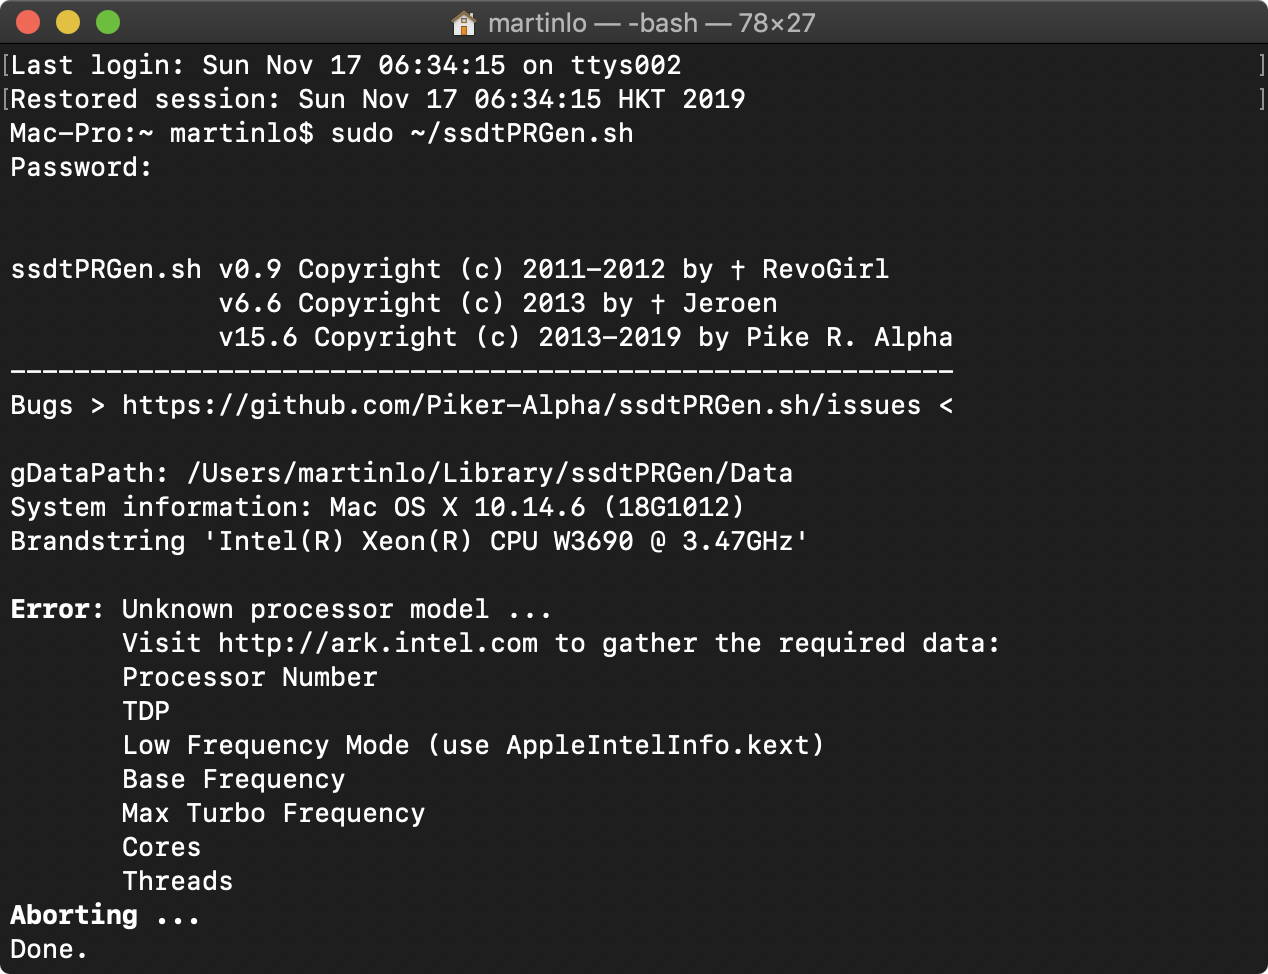The width and height of the screenshot is (1268, 974).
Task: Click on the "Password:" prompt line
Action: coord(81,167)
